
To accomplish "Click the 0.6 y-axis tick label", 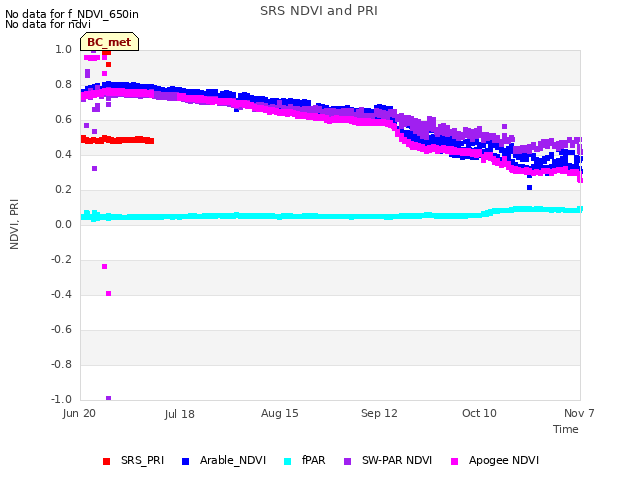I will [x=63, y=120].
